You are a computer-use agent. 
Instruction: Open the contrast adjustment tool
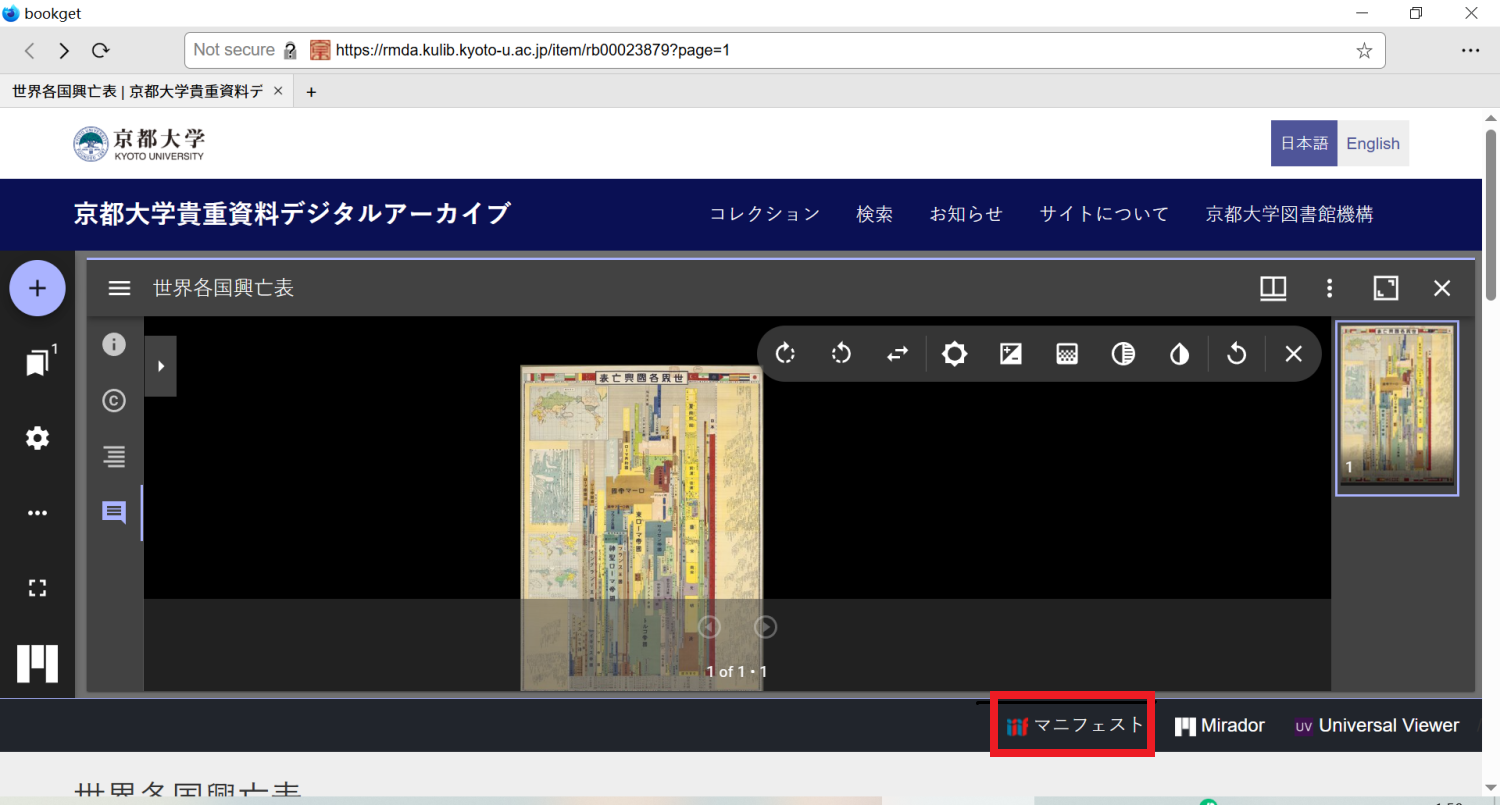click(x=1011, y=354)
